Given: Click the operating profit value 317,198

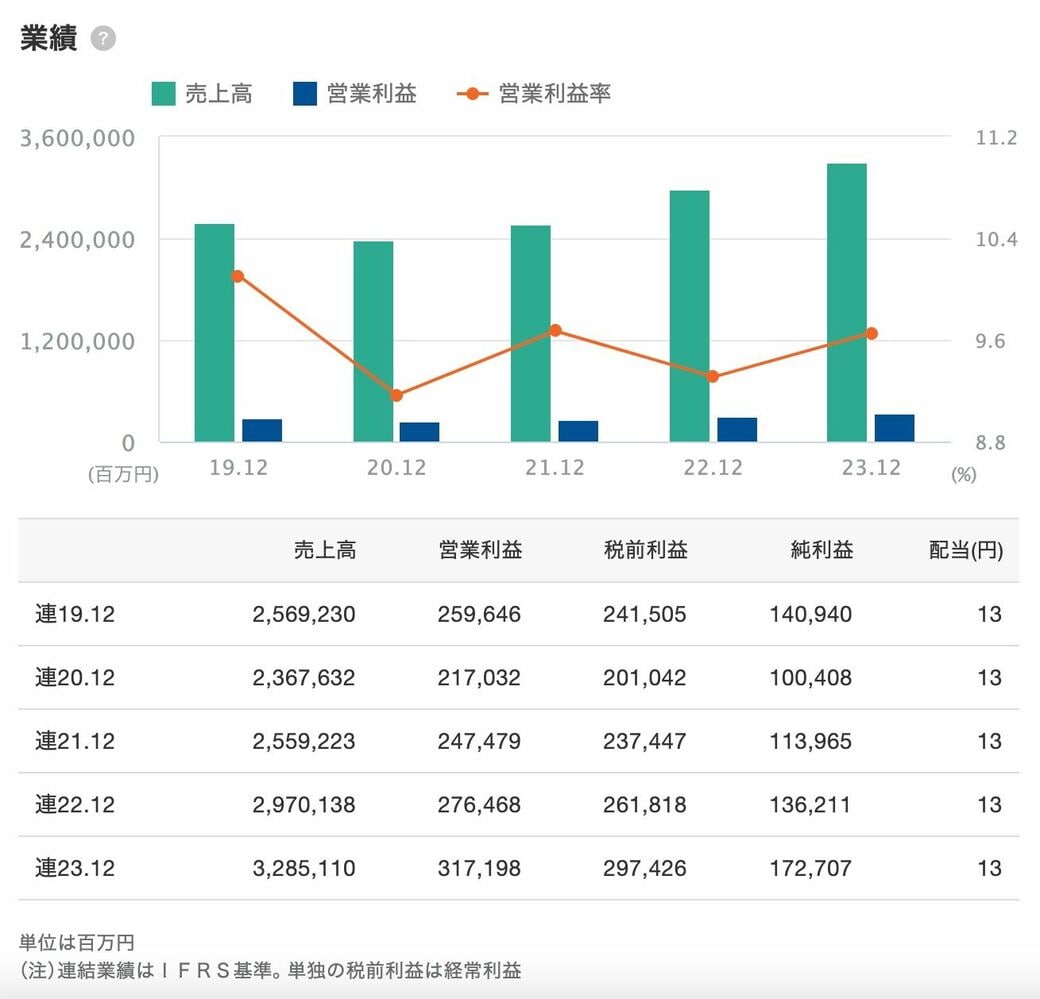Looking at the screenshot, I should pyautogui.click(x=479, y=868).
